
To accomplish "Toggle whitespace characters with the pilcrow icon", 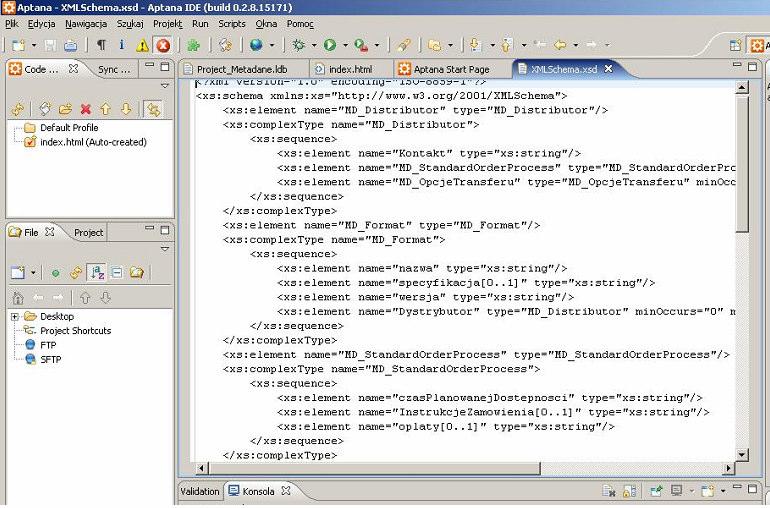I will point(101,45).
